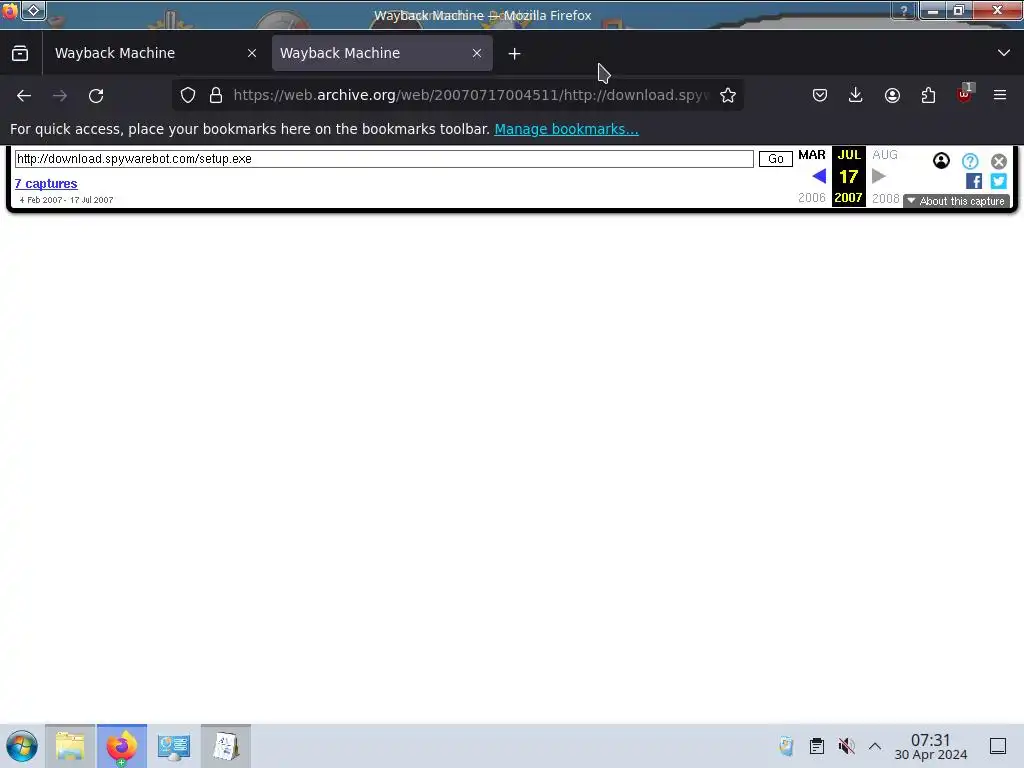Screen dimensions: 1024x768
Task: Click Firefox taskbar icon
Action: (122, 746)
